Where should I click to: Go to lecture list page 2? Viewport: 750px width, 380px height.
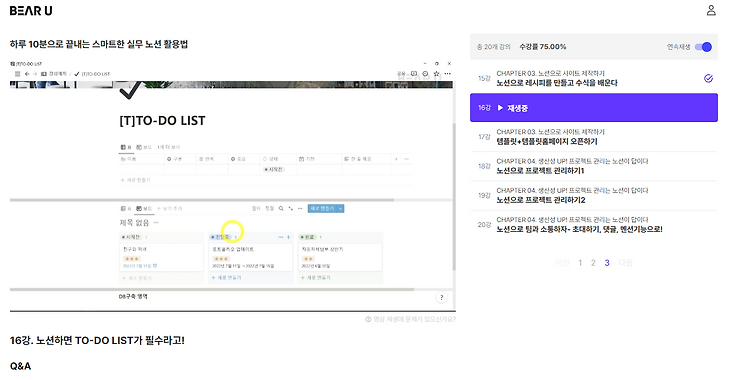coord(593,263)
